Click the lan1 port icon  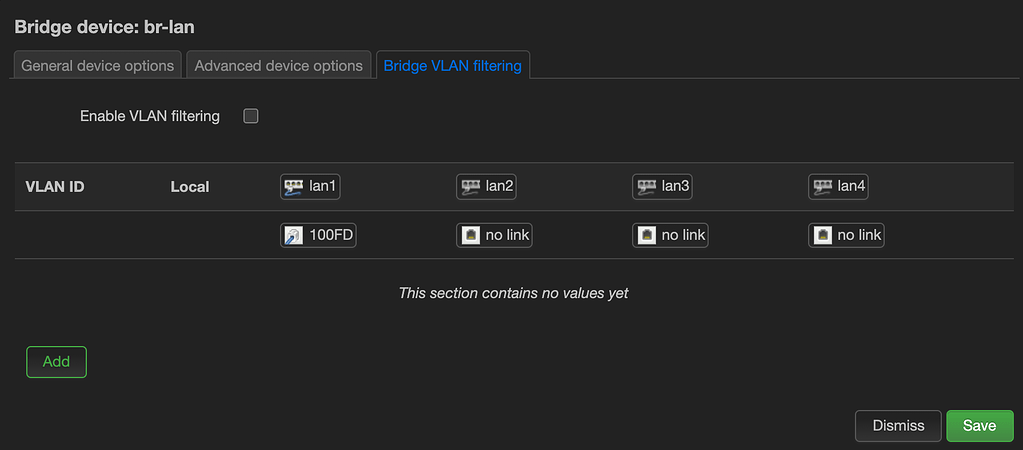[x=294, y=186]
